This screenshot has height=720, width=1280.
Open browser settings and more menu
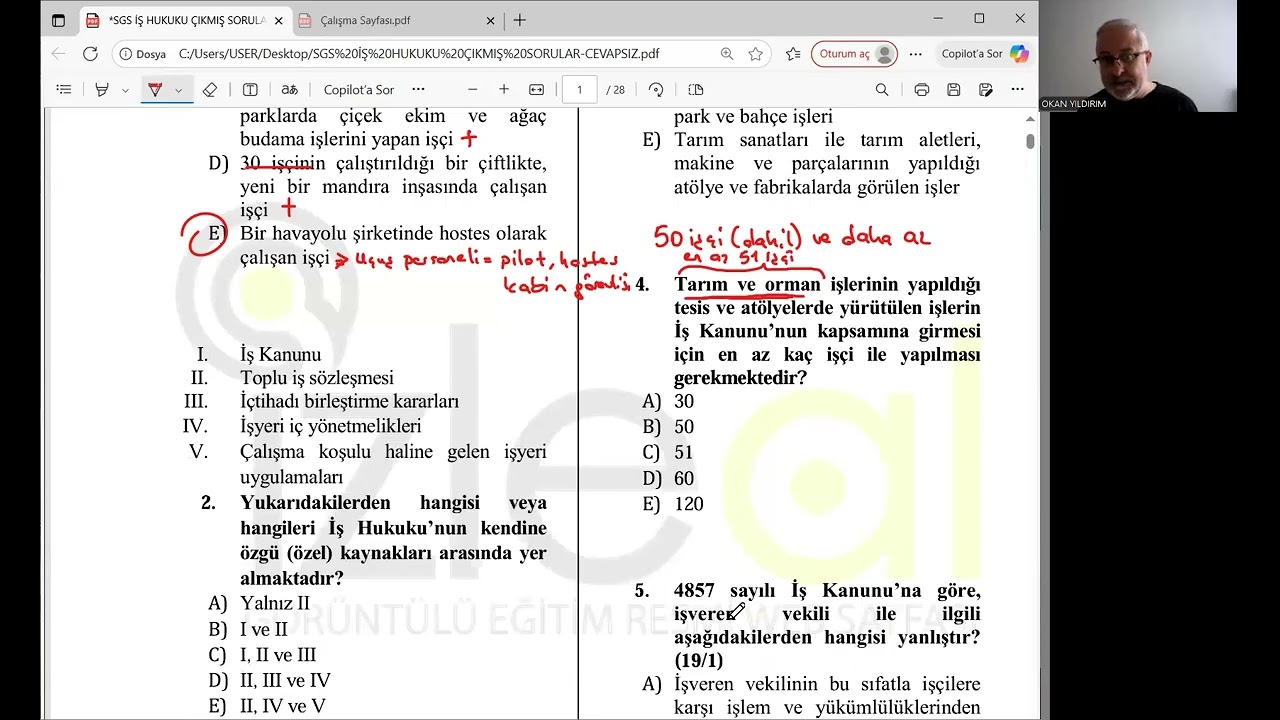(915, 54)
